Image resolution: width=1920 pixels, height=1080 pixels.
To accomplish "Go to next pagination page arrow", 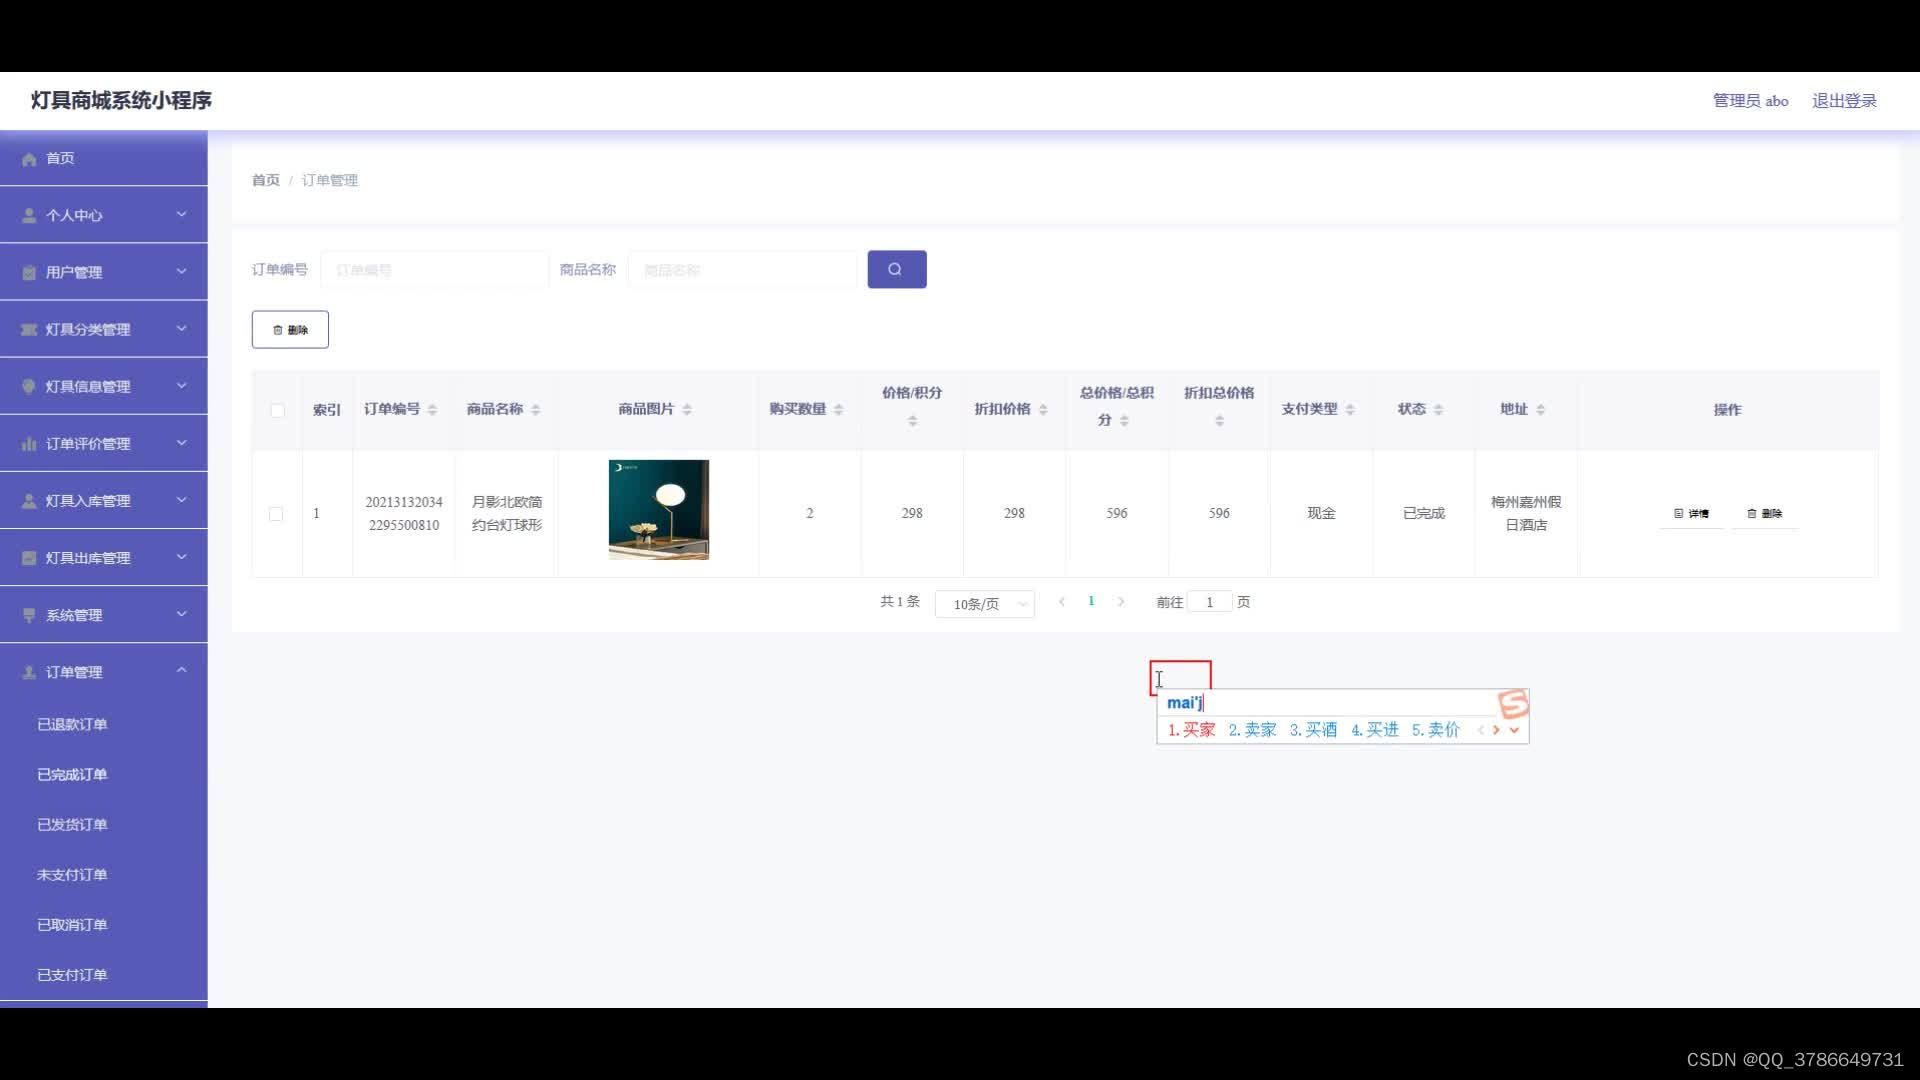I will click(x=1121, y=602).
